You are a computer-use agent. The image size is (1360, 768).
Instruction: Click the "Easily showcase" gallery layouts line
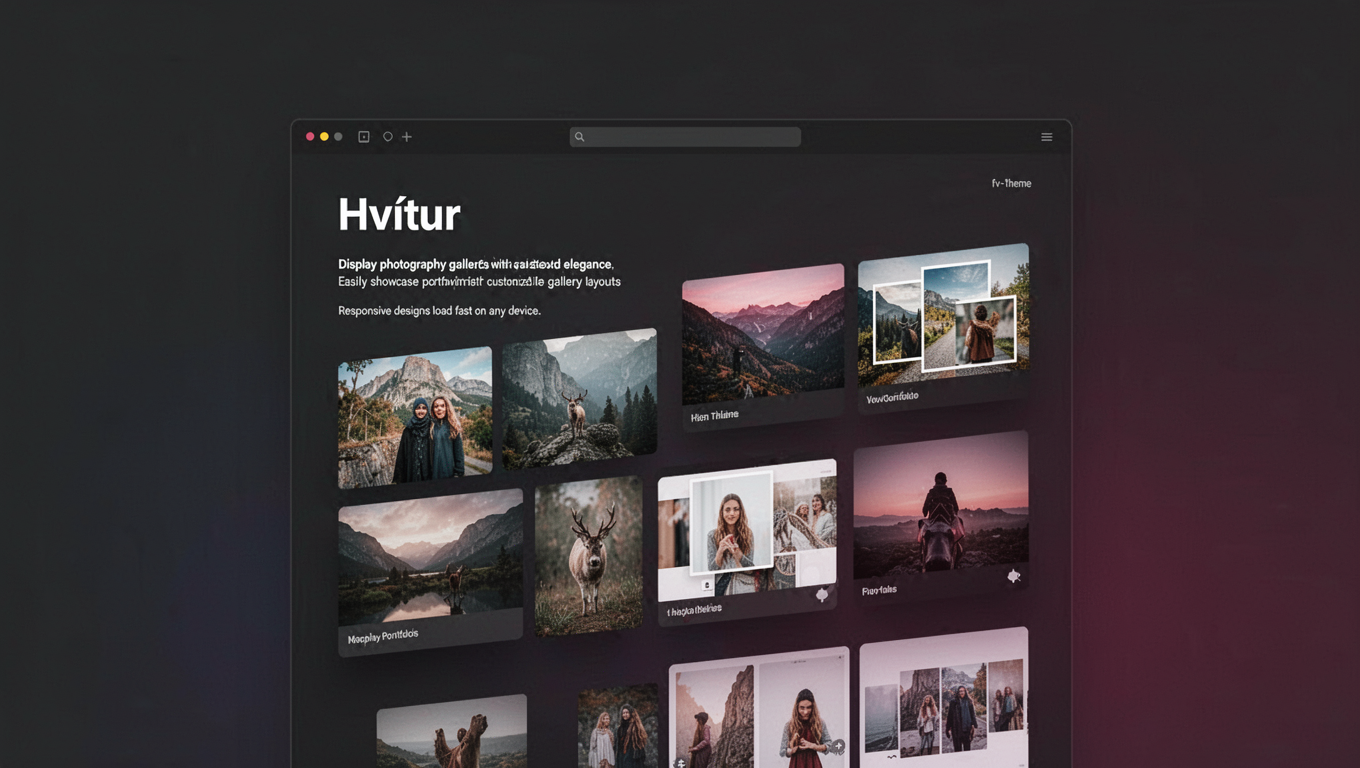(x=479, y=282)
